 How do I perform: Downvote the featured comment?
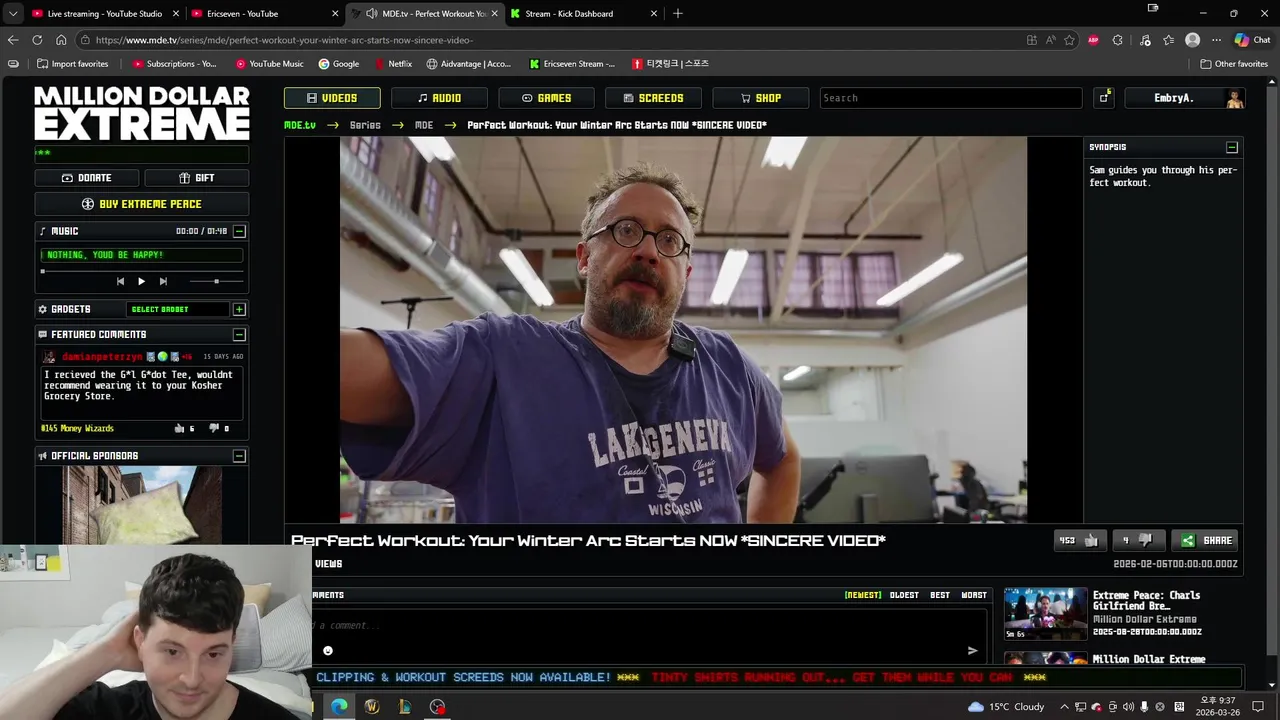click(214, 428)
